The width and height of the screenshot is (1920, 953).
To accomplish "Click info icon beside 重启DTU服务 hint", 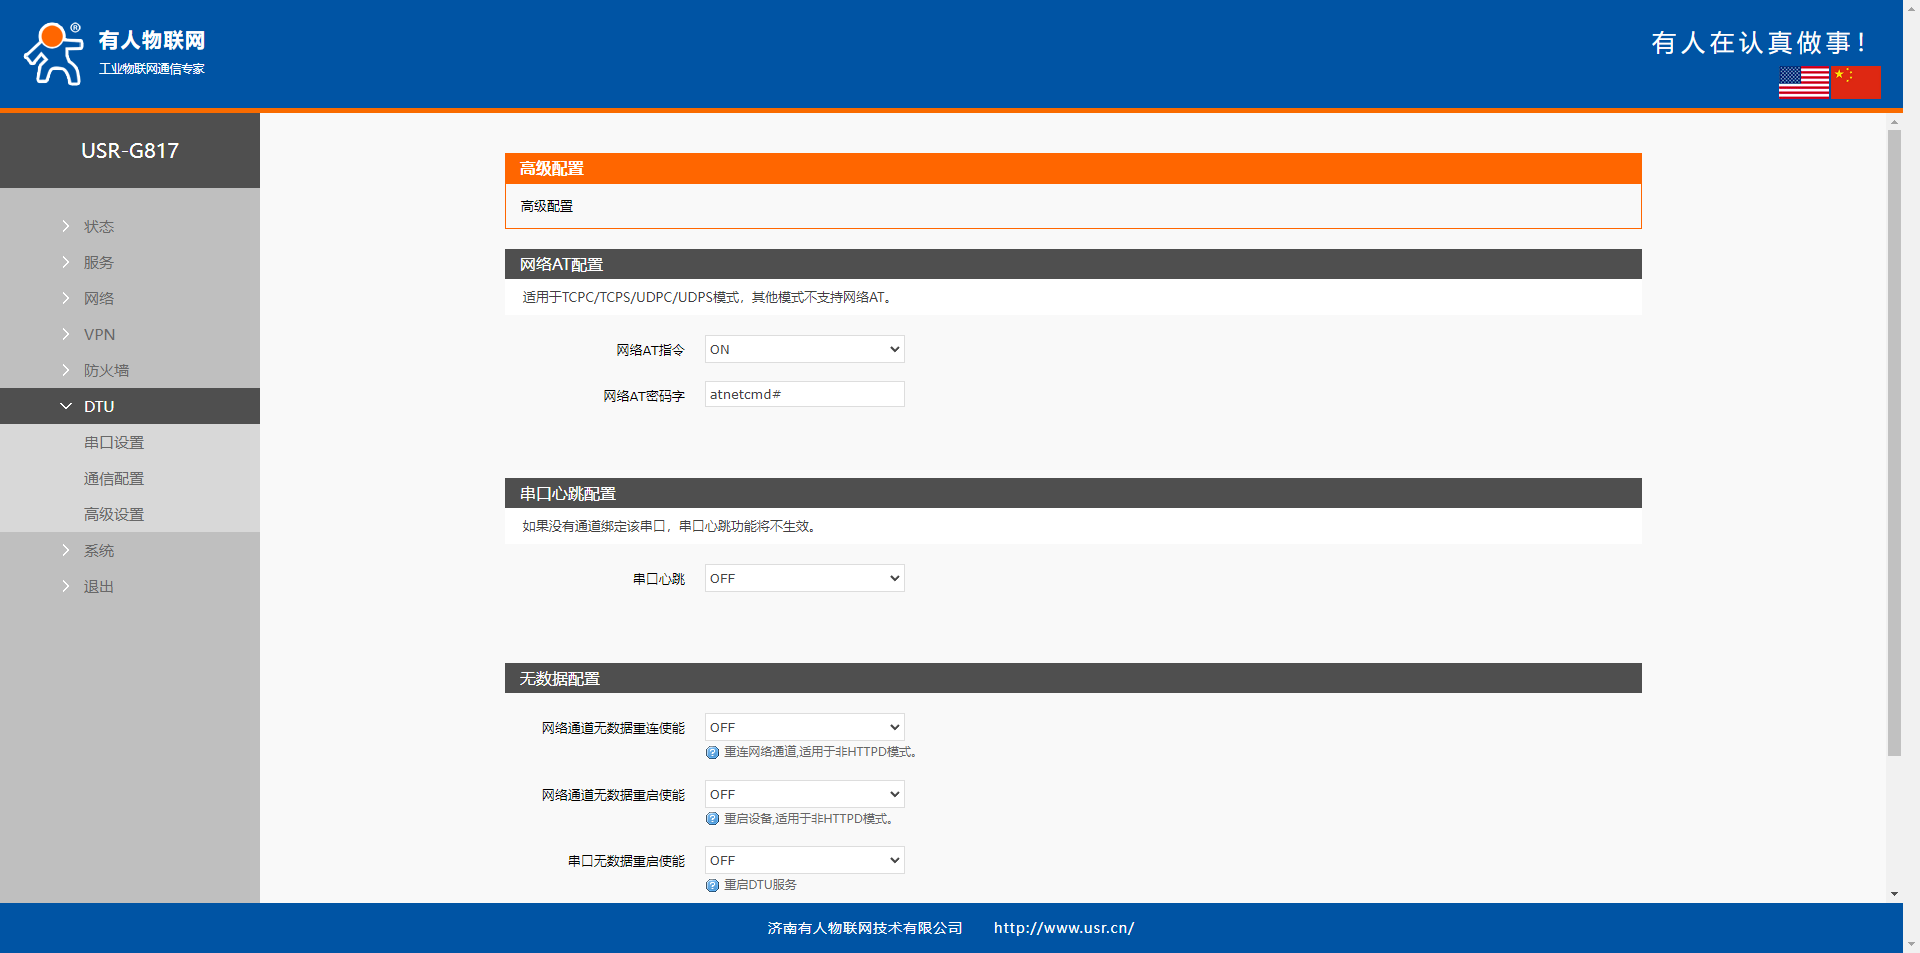I will tap(712, 886).
